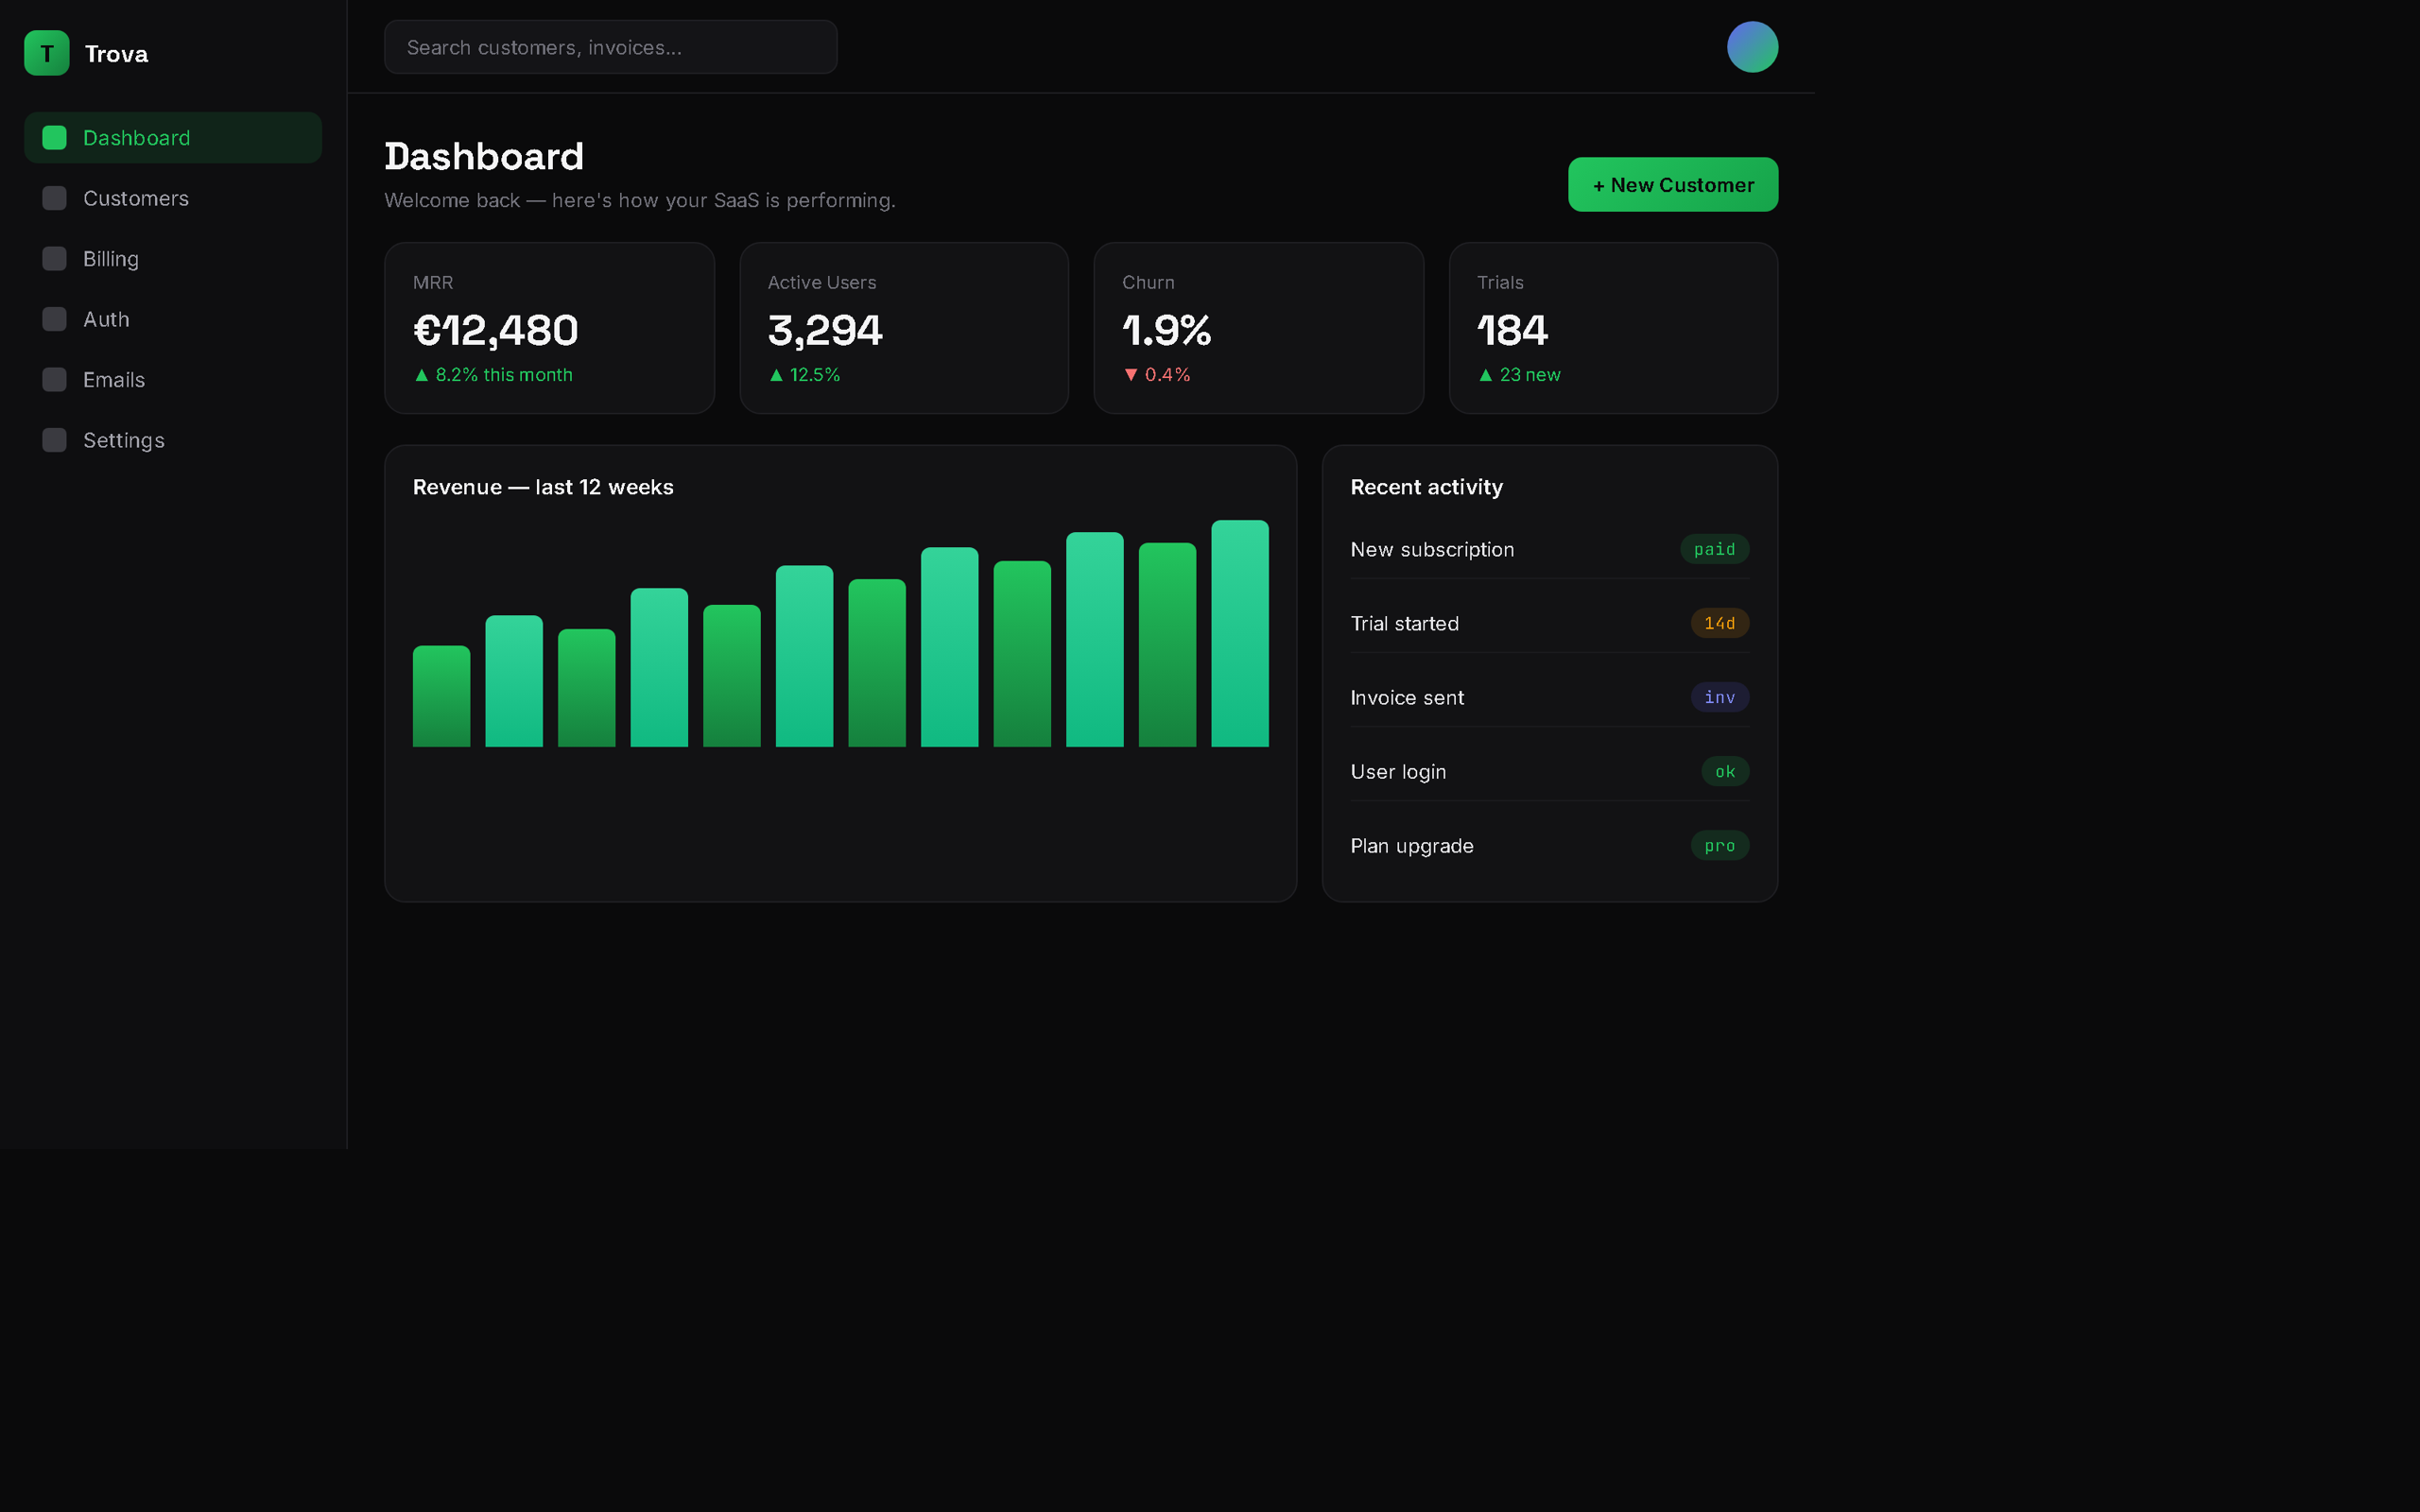Image resolution: width=2420 pixels, height=1512 pixels.
Task: Click the Billing sidebar icon
Action: point(55,259)
